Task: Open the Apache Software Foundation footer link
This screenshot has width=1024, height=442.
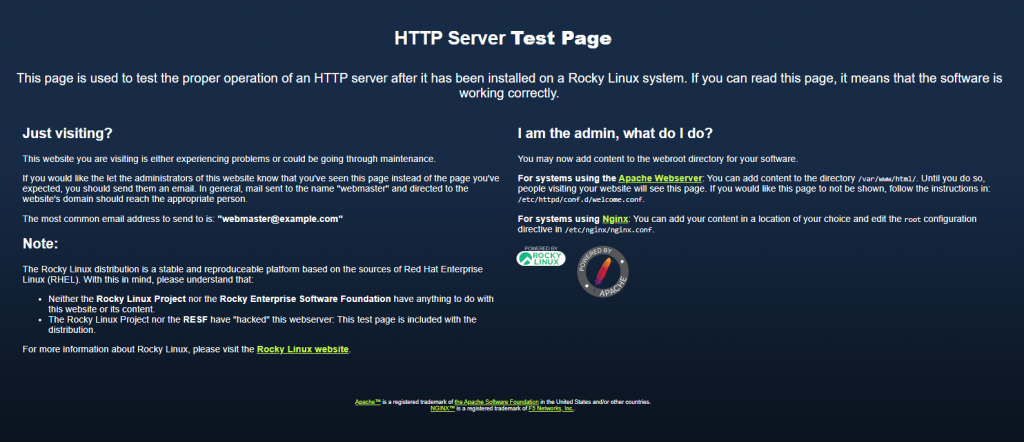Action: tap(496, 402)
